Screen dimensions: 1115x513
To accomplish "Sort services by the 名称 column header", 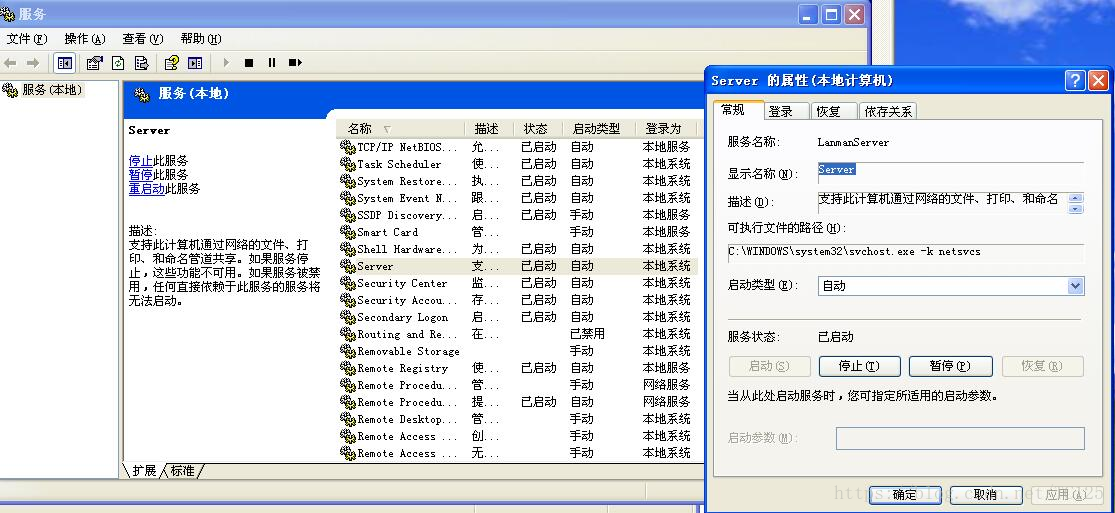I will pos(400,129).
